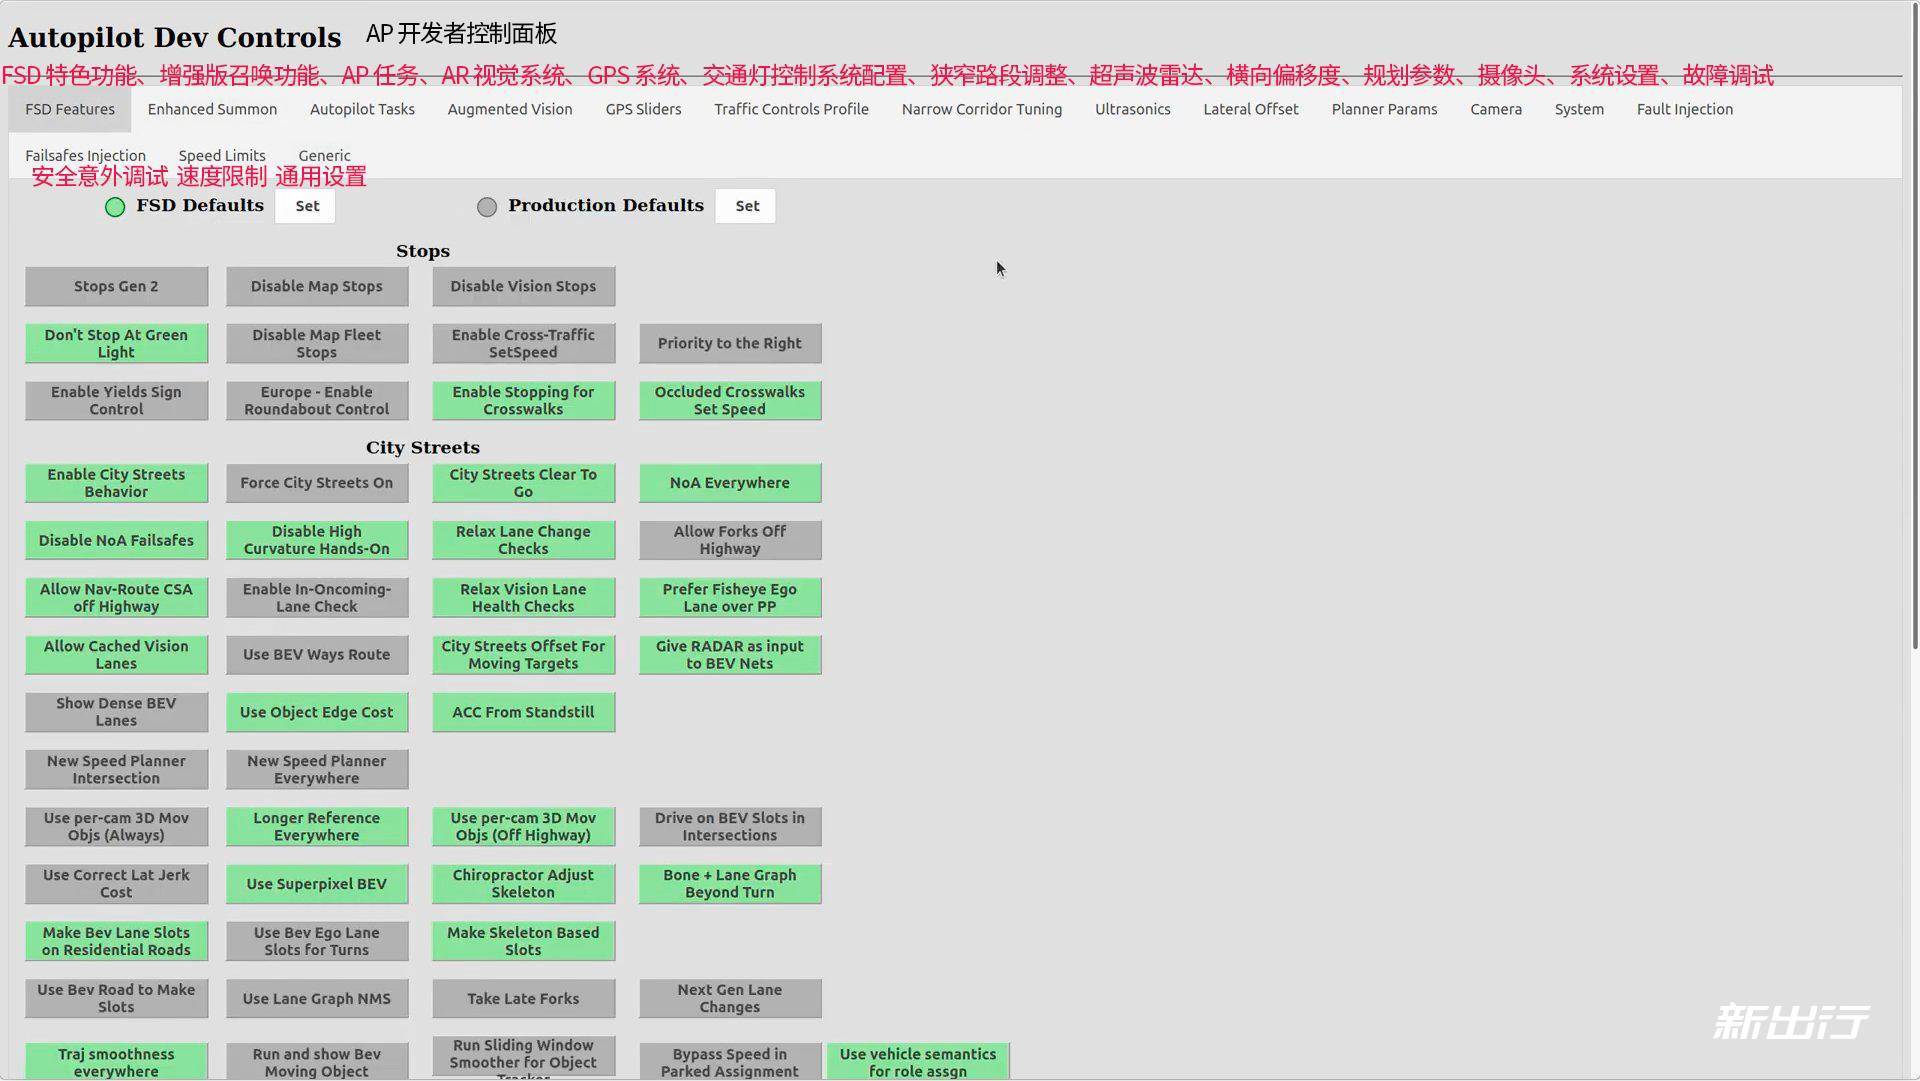
Task: Toggle Enable Stopping for Crosswalks
Action: tap(523, 400)
